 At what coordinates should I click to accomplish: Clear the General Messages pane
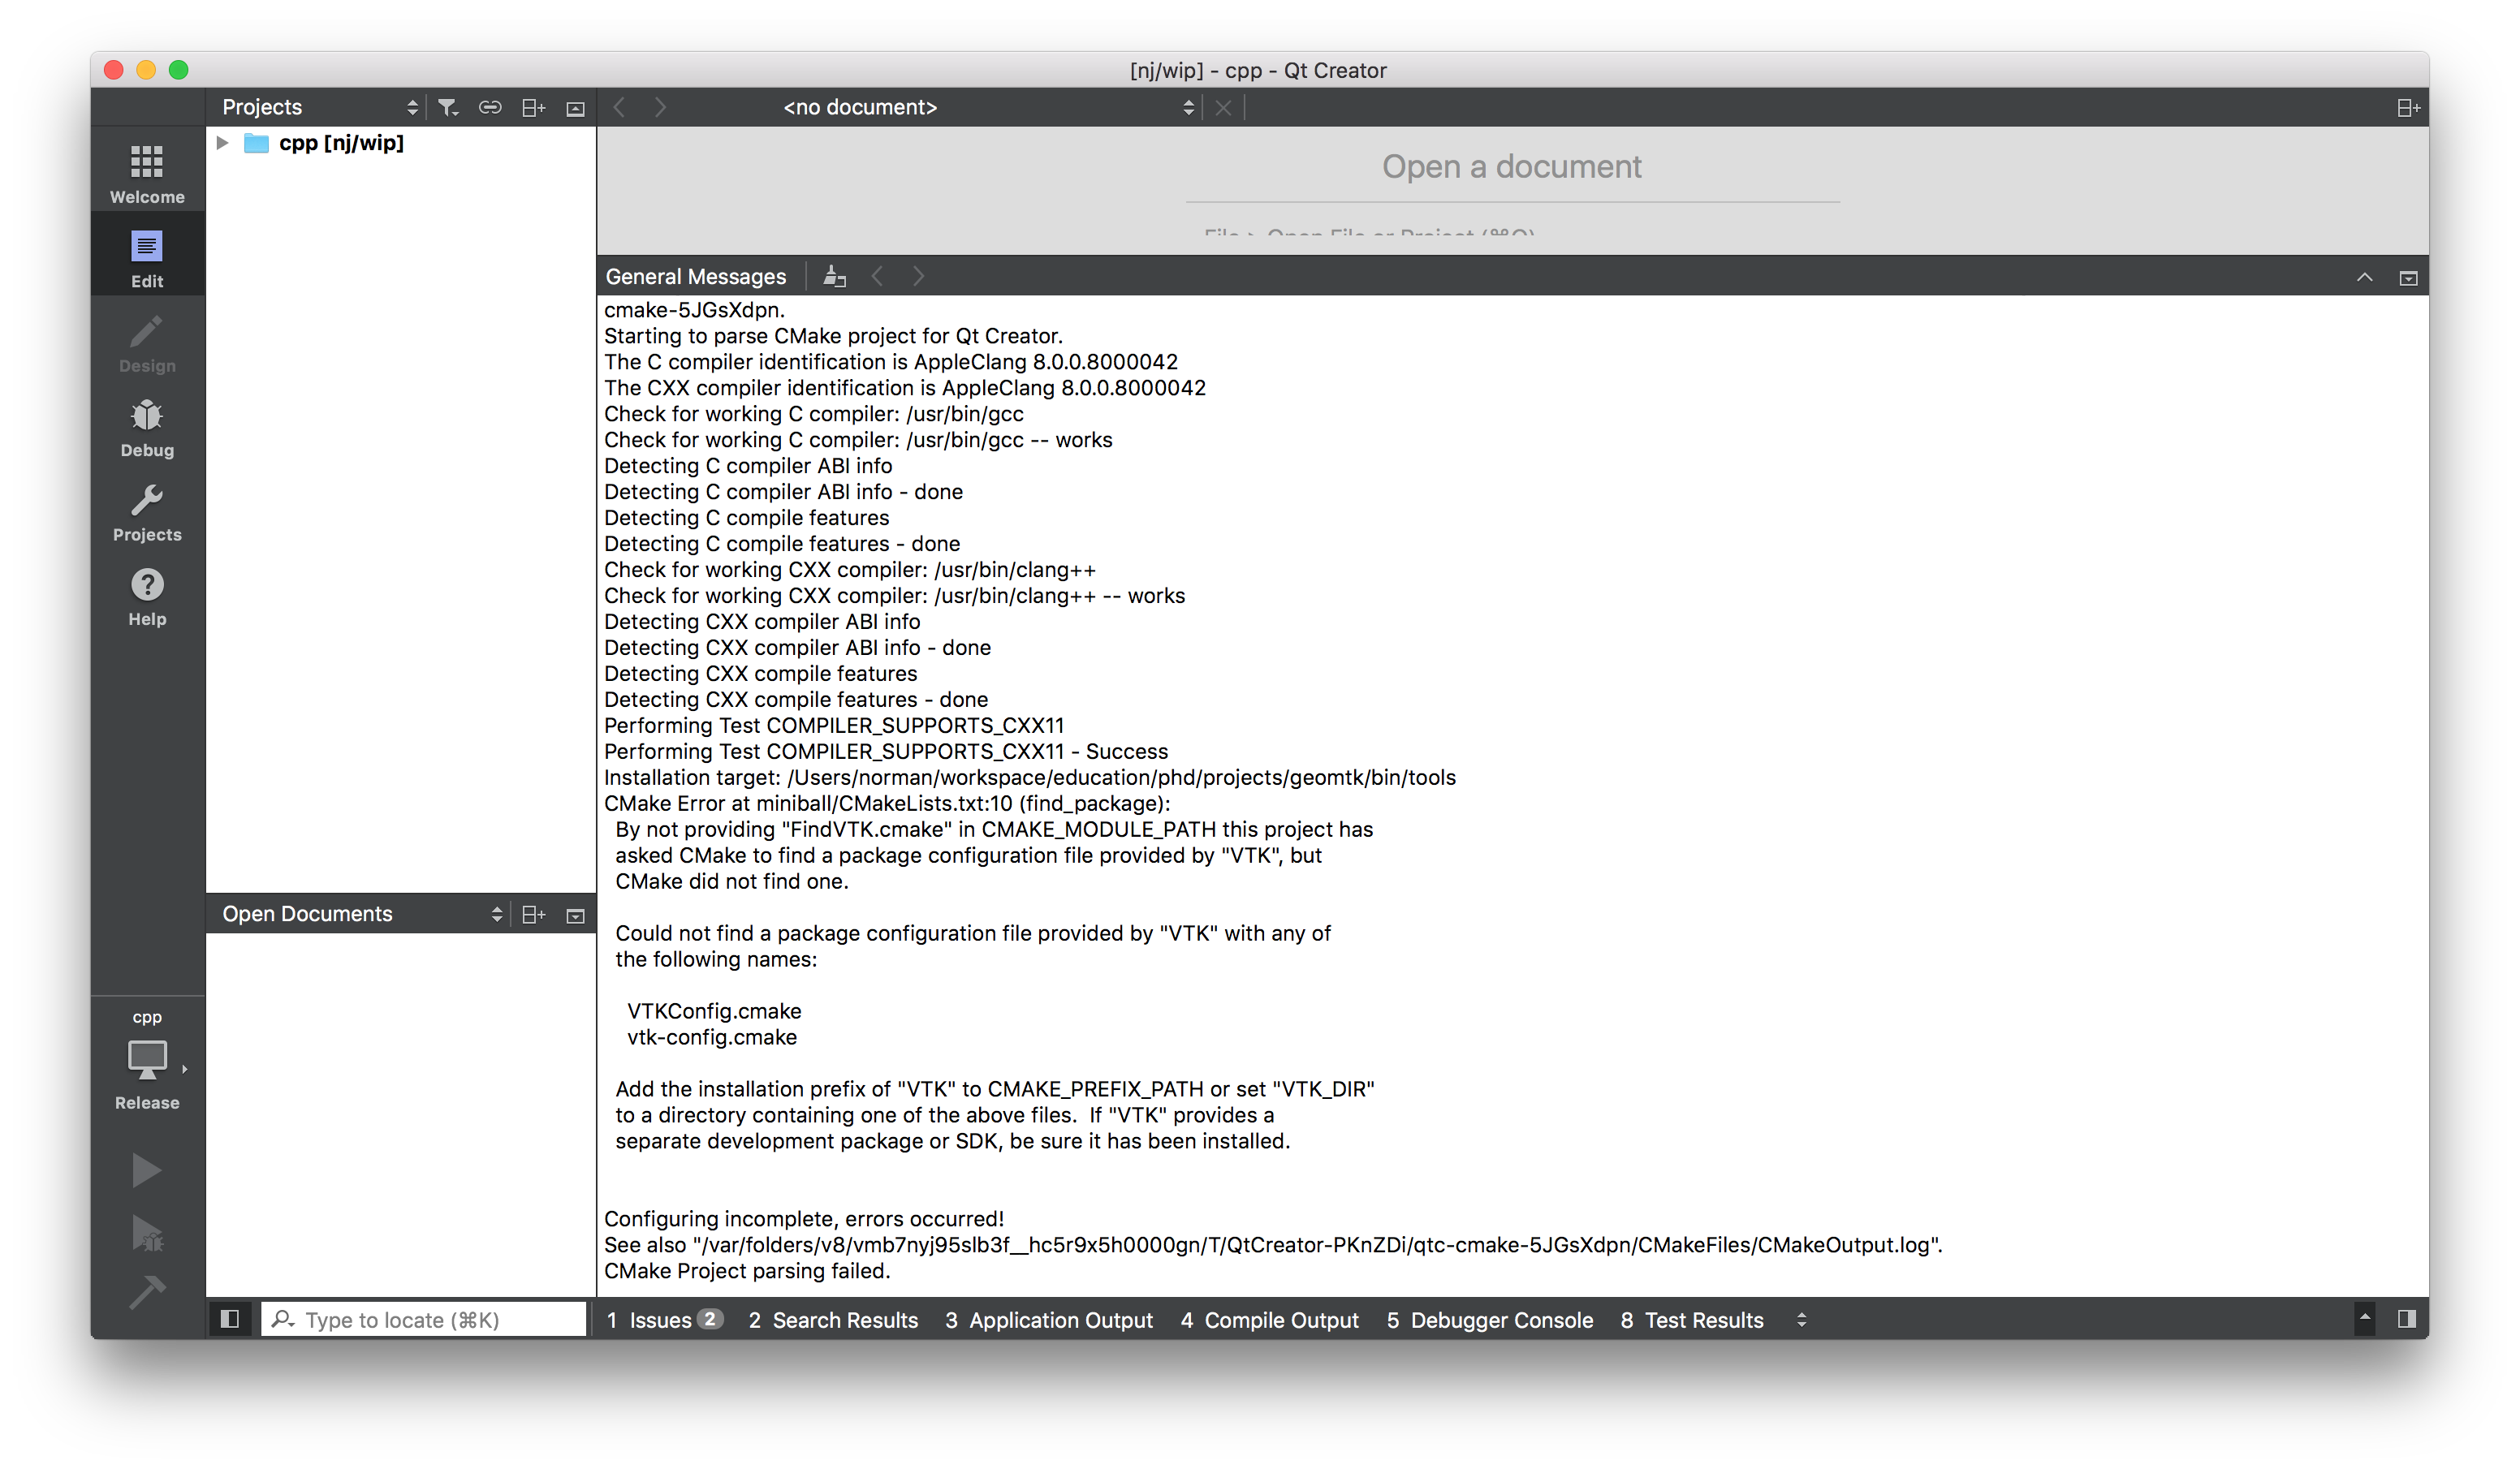835,276
